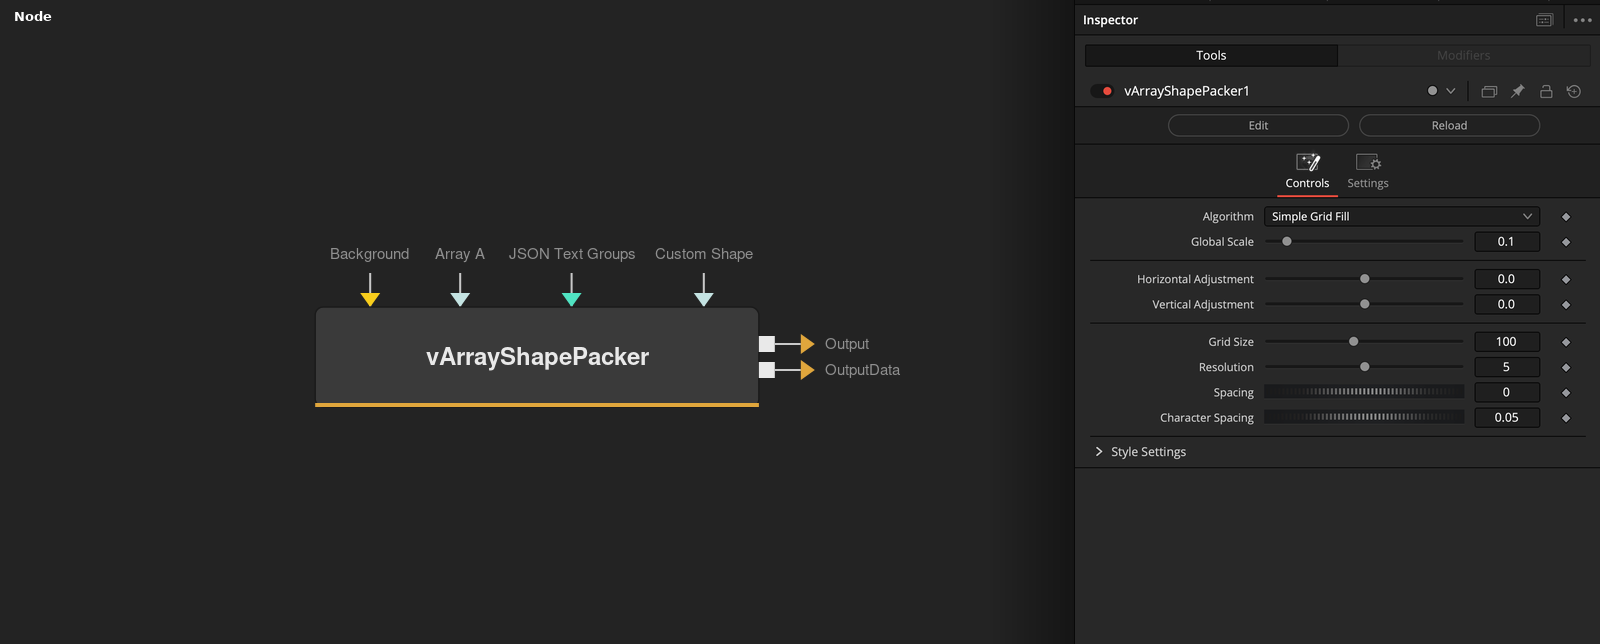Viewport: 1600px width, 644px height.
Task: Click the node color dot in Inspector header
Action: pyautogui.click(x=1432, y=91)
